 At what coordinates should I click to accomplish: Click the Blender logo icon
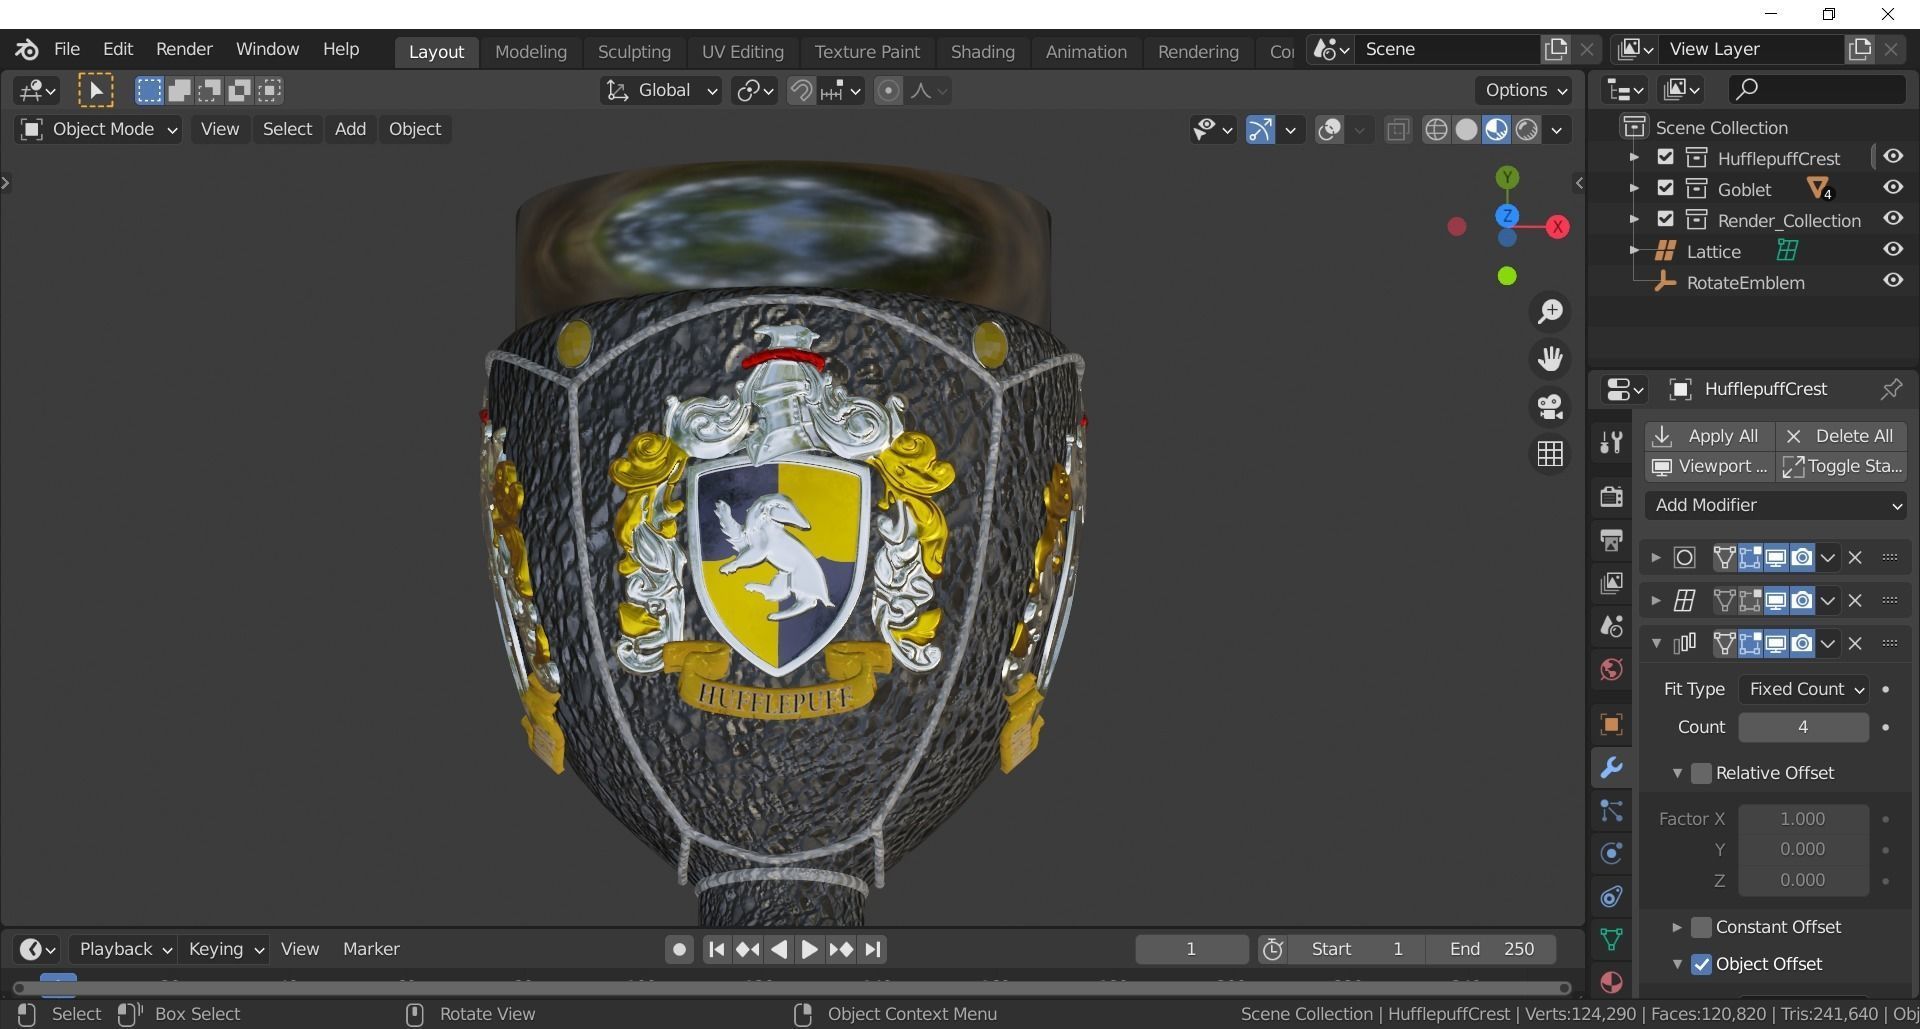coord(27,49)
